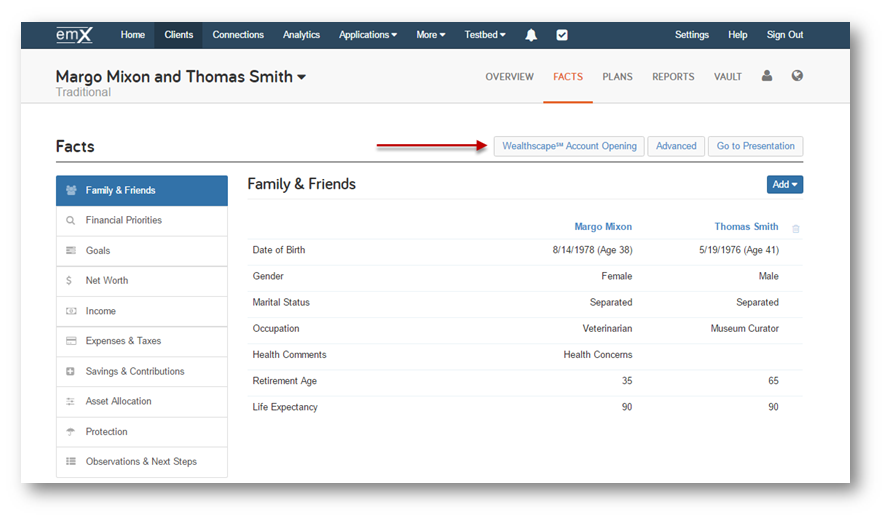The width and height of the screenshot is (885, 518).
Task: Click the Male gender value
Action: click(x=768, y=276)
